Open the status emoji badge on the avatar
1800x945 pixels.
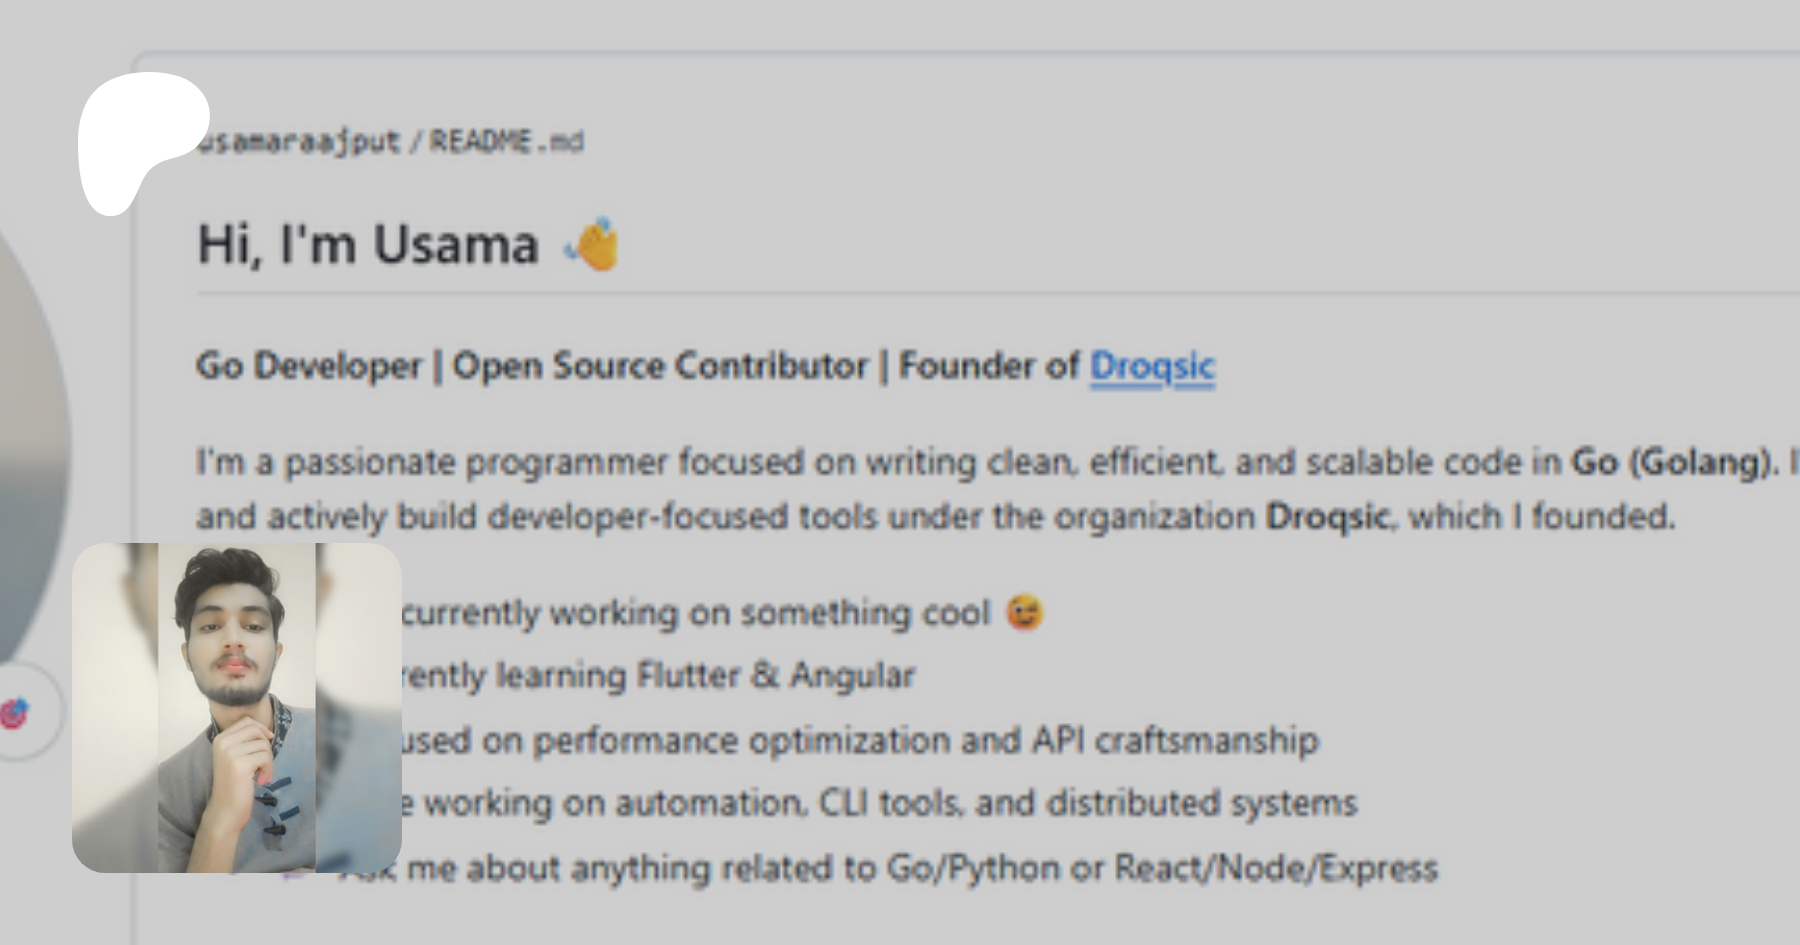(x=16, y=712)
